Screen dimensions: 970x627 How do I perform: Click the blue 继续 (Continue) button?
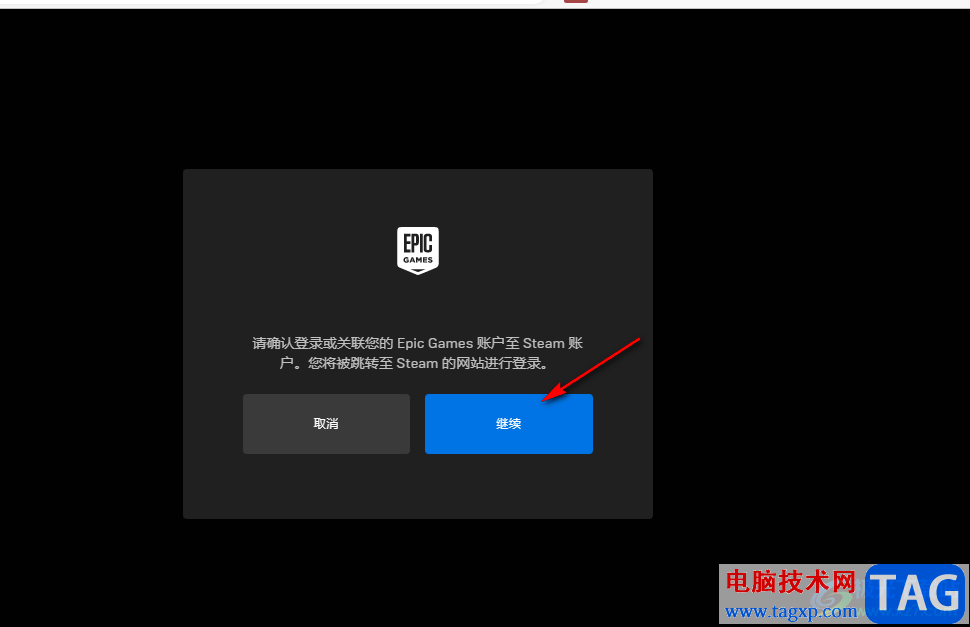coord(509,424)
